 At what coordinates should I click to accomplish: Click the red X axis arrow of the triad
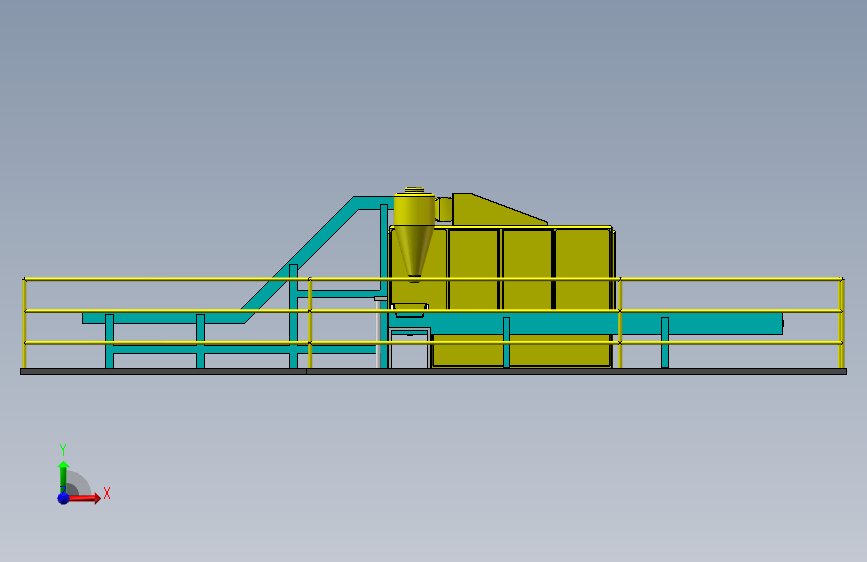(x=84, y=498)
